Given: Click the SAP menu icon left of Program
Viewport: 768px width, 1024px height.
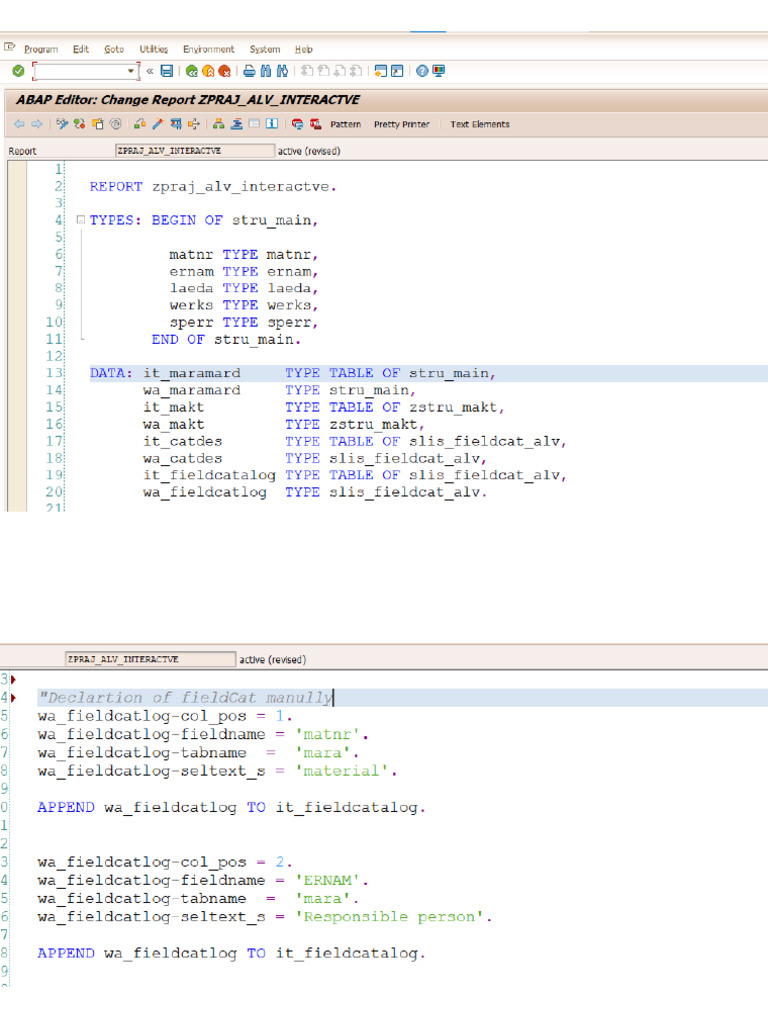Looking at the screenshot, I should tap(10, 48).
